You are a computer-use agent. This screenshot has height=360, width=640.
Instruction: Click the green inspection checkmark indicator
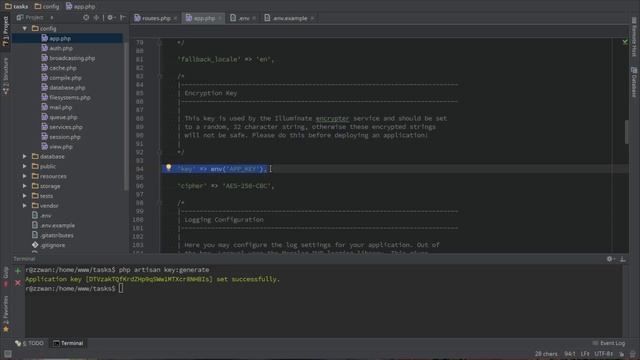[624, 42]
